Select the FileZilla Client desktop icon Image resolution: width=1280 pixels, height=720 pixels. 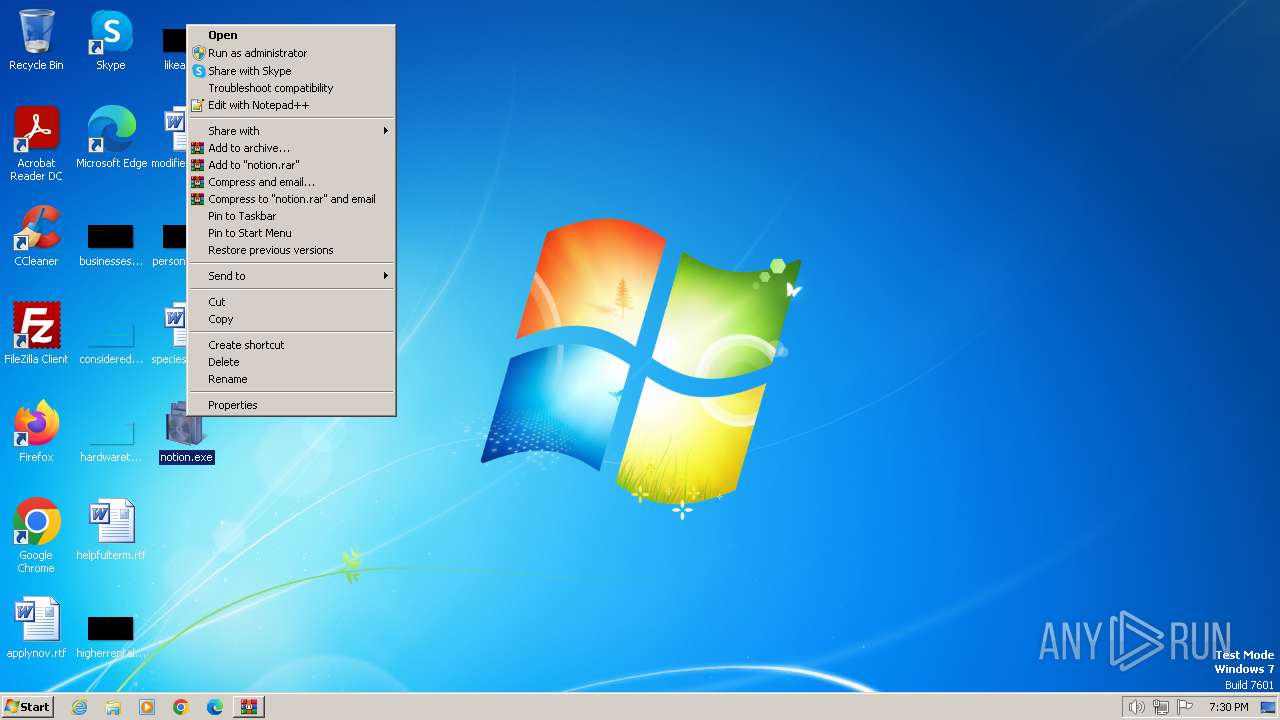pyautogui.click(x=36, y=334)
